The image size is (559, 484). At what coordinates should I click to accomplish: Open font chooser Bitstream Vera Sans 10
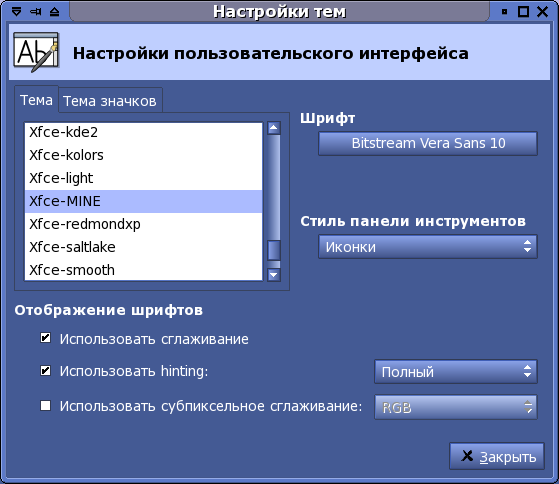428,143
